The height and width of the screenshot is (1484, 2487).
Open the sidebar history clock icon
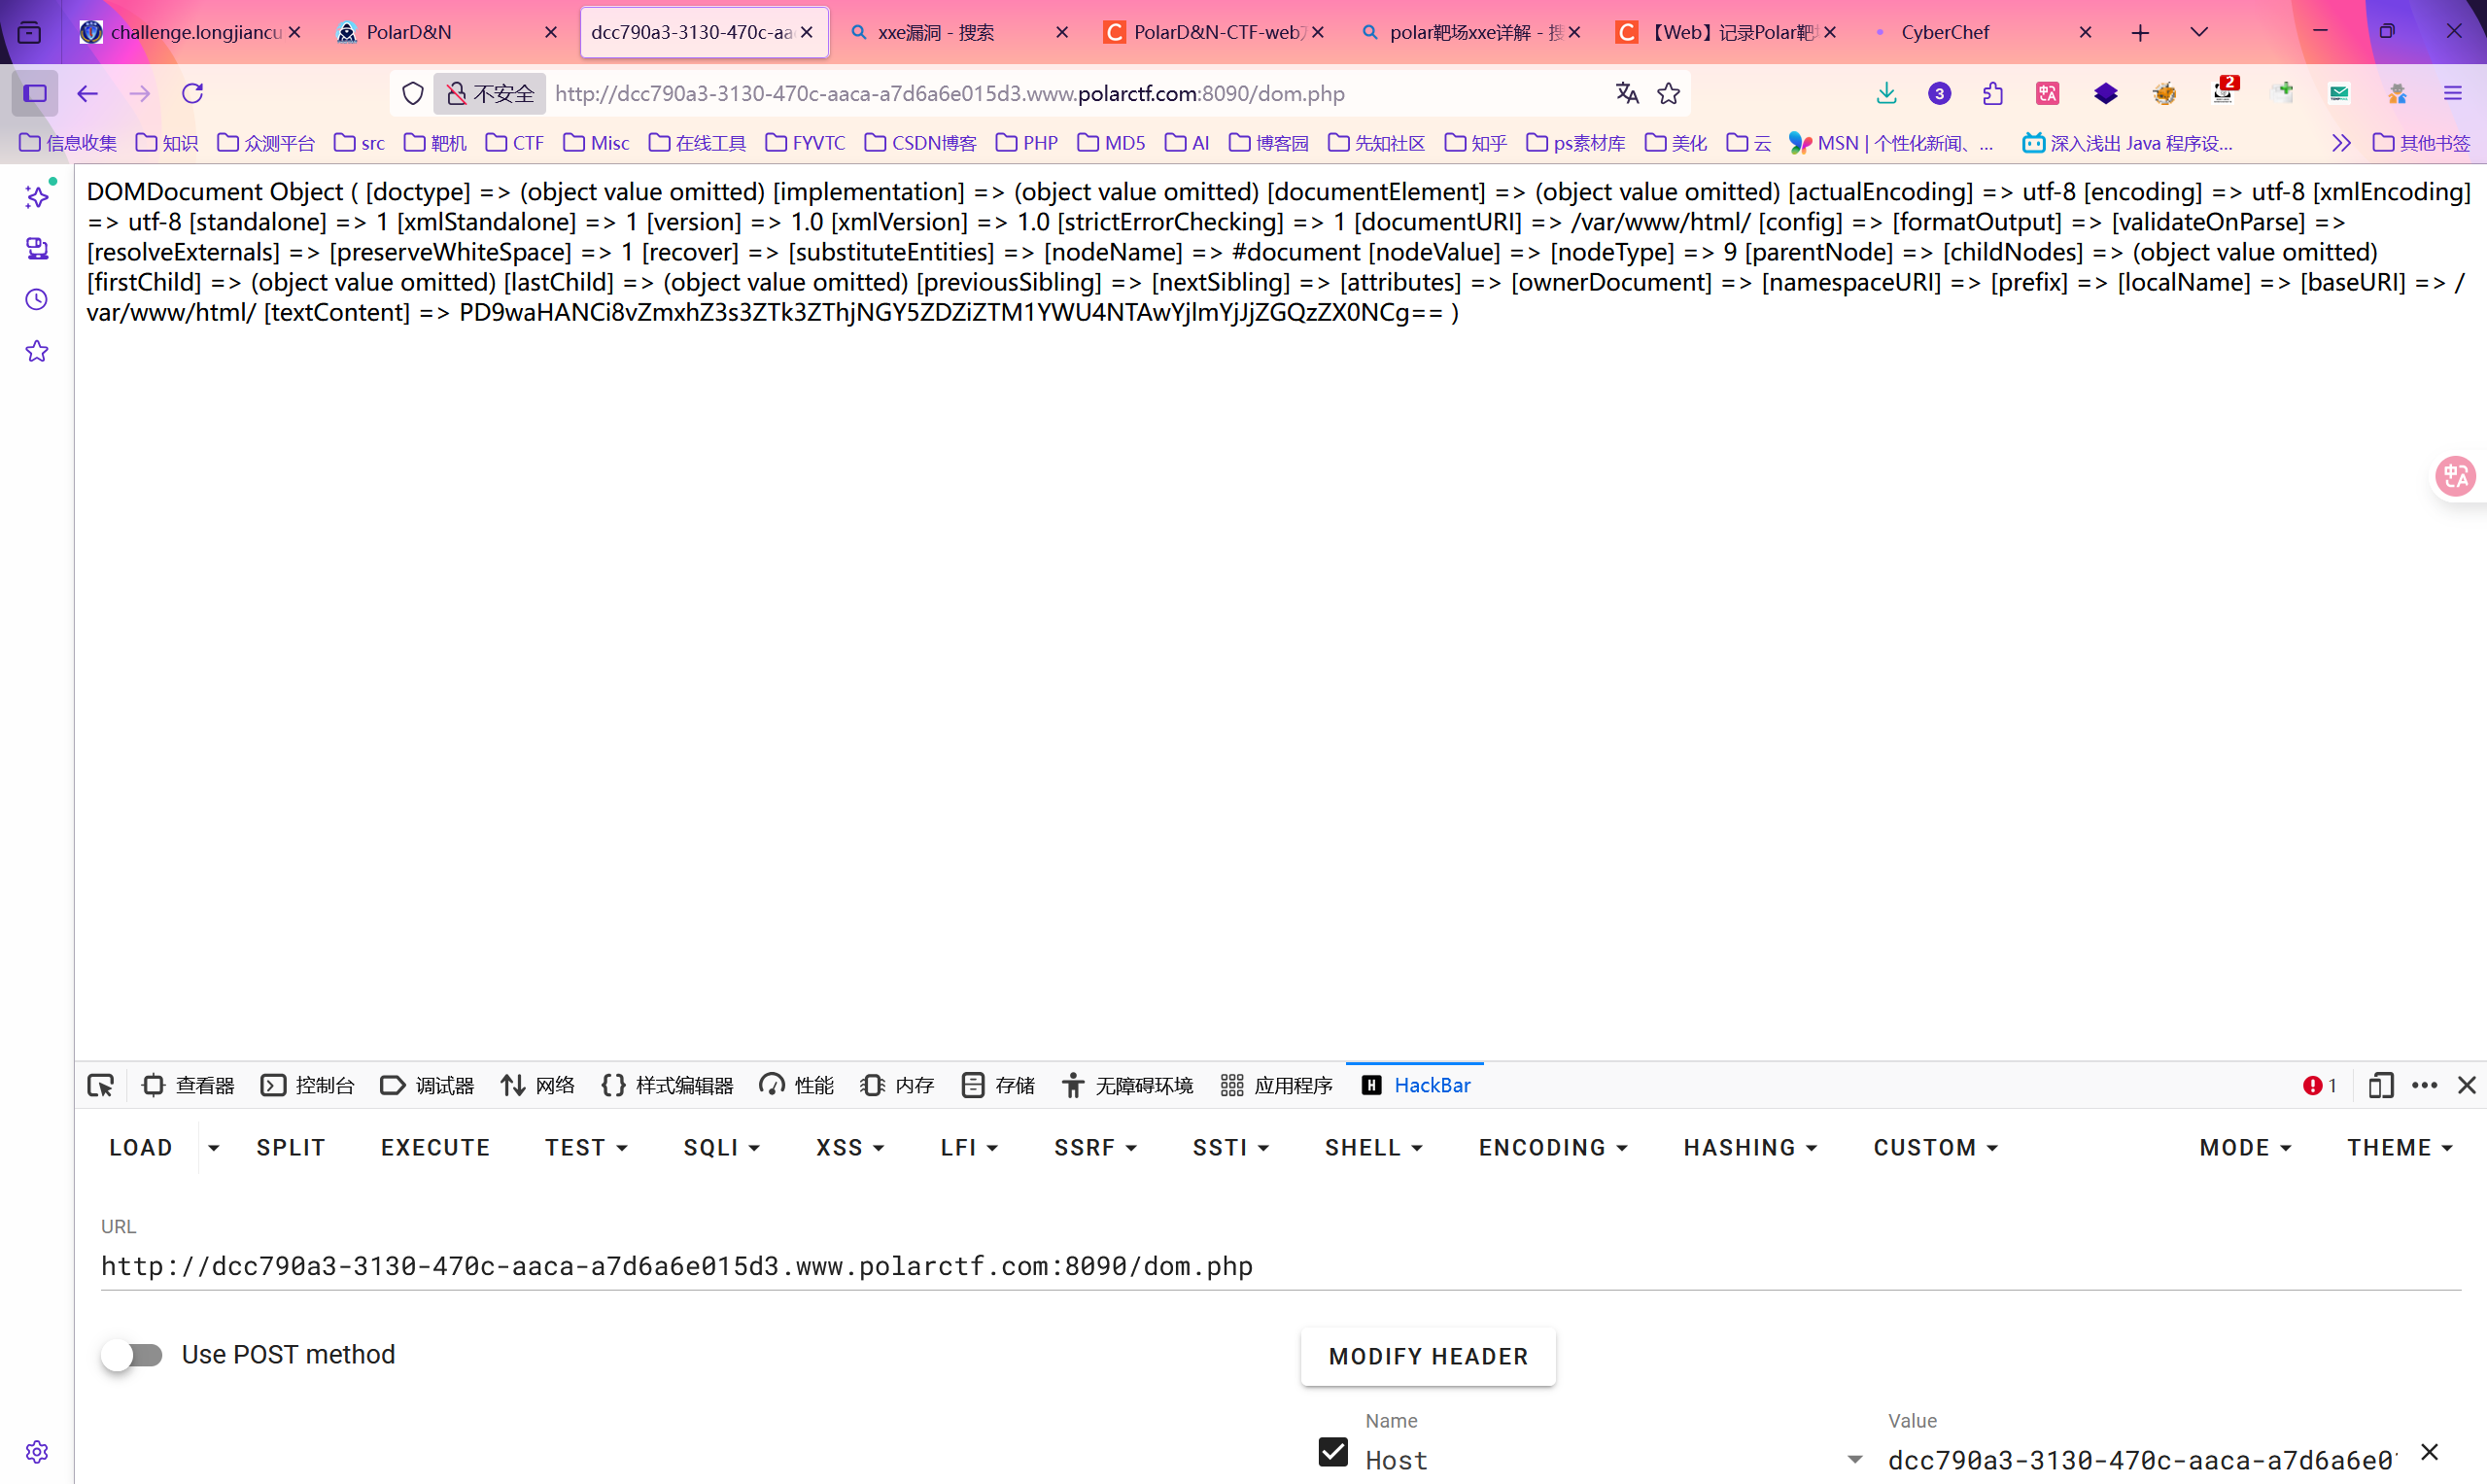pyautogui.click(x=37, y=300)
